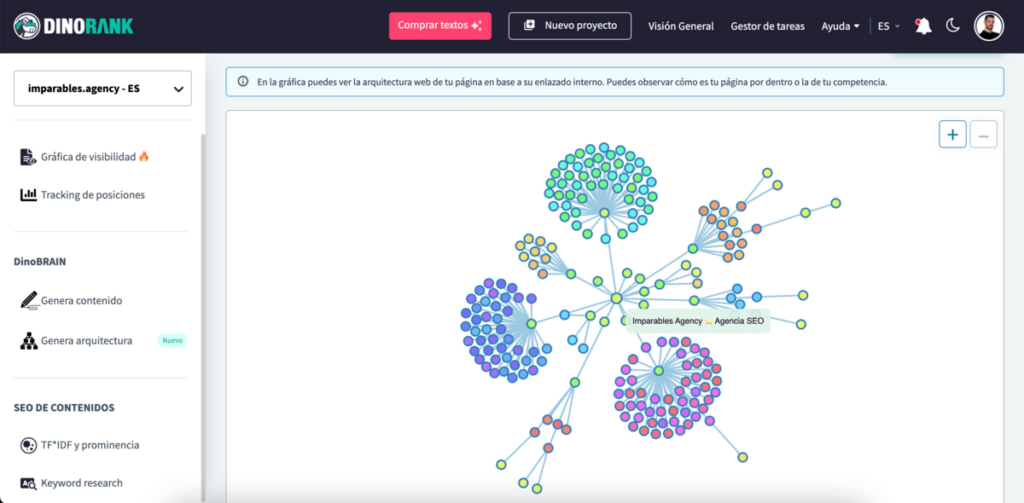The image size is (1024, 503).
Task: Click the Gráfica de visibilidad icon
Action: [29, 157]
